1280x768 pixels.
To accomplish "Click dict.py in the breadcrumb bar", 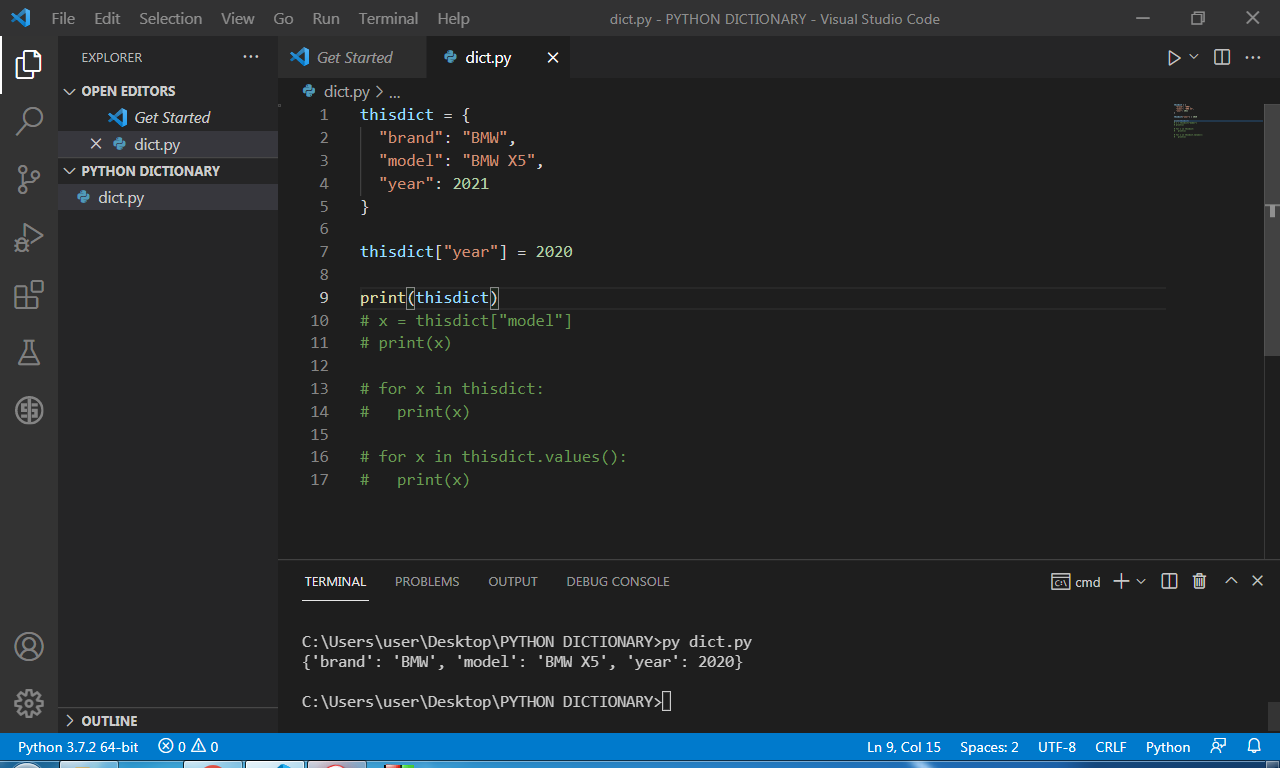I will click(346, 91).
